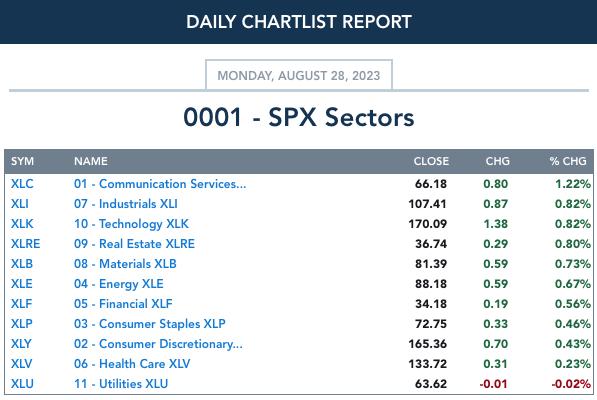The width and height of the screenshot is (597, 400).
Task: Open the 05 - Financial XLF link
Action: [x=123, y=304]
